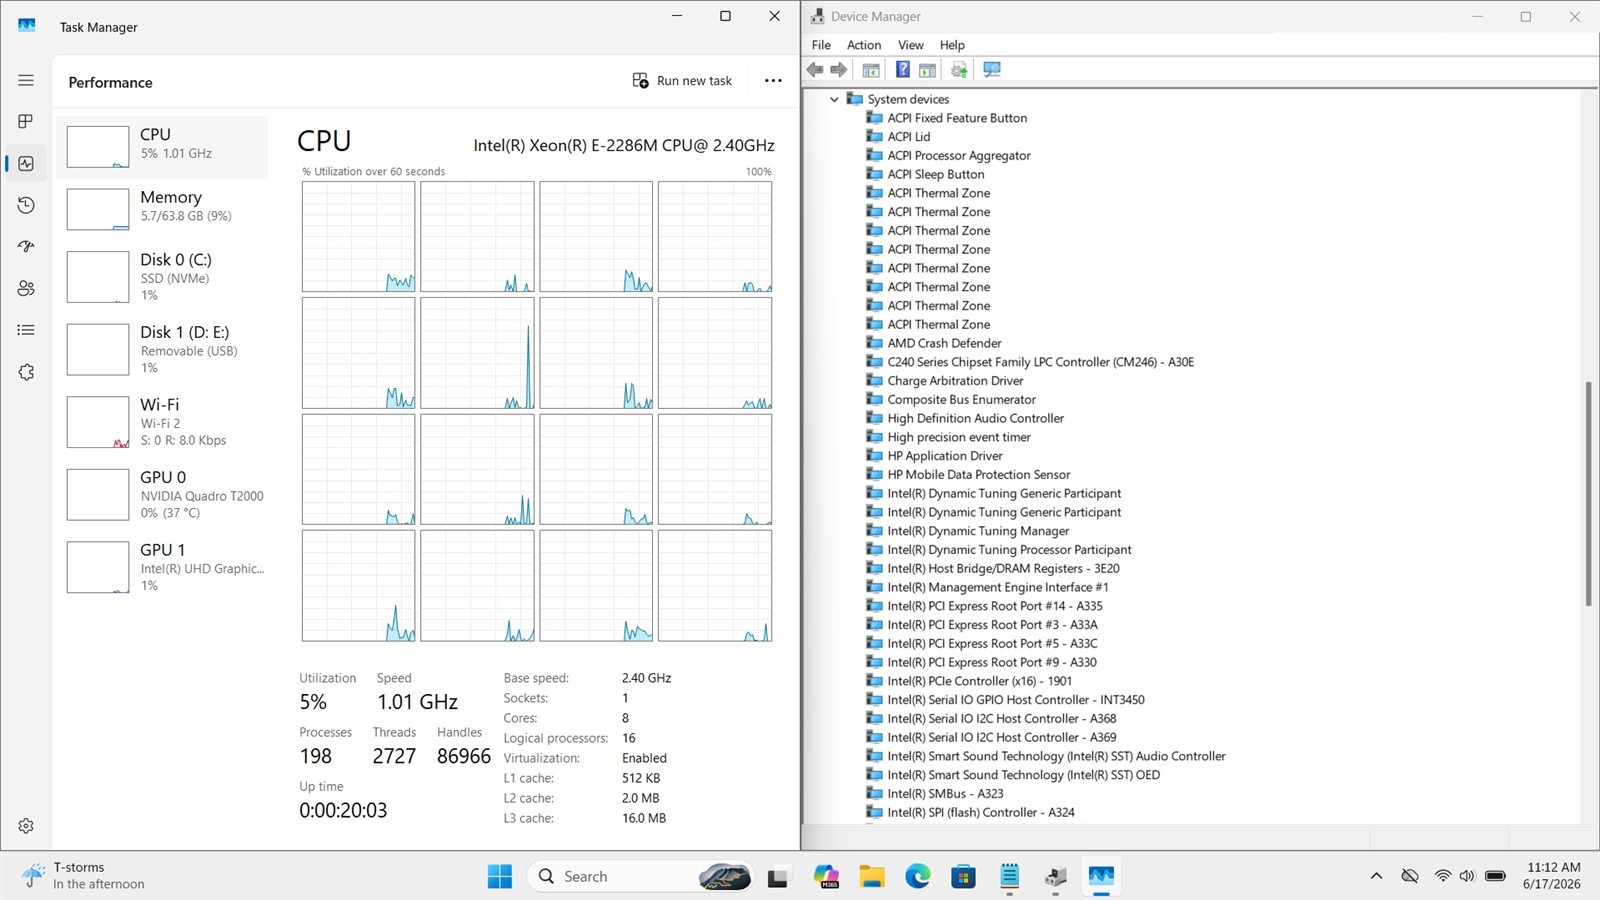Collapse the System devices tree node
Viewport: 1600px width, 900px height.
[834, 99]
